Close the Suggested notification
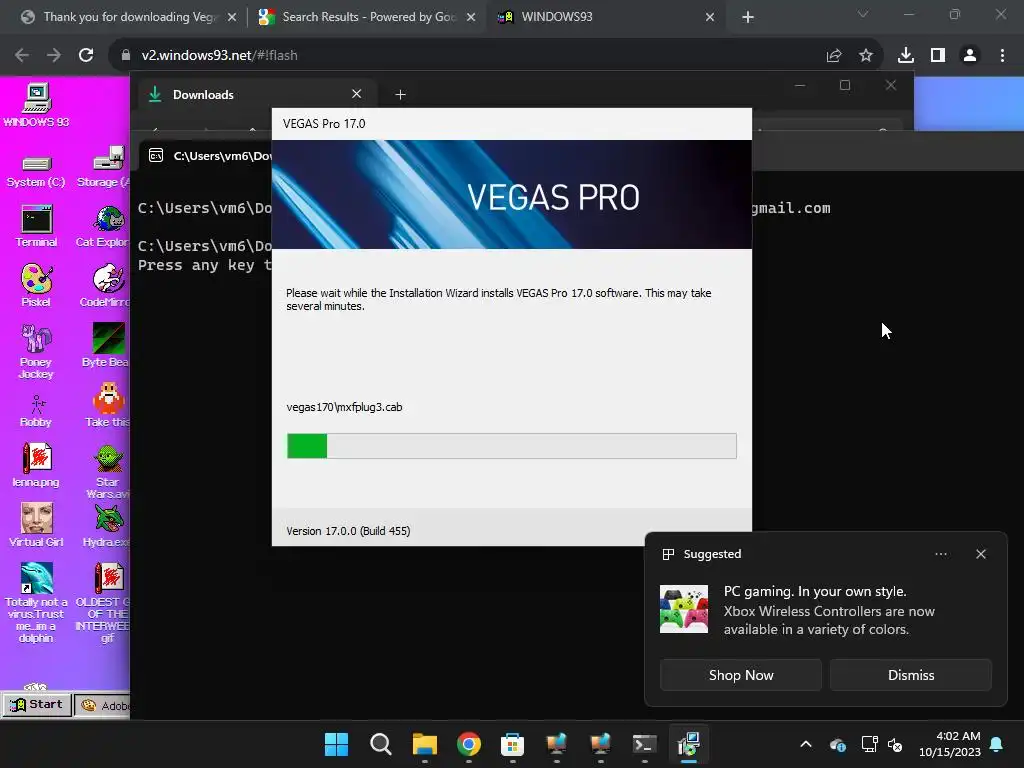Viewport: 1024px width, 768px height. tap(981, 554)
